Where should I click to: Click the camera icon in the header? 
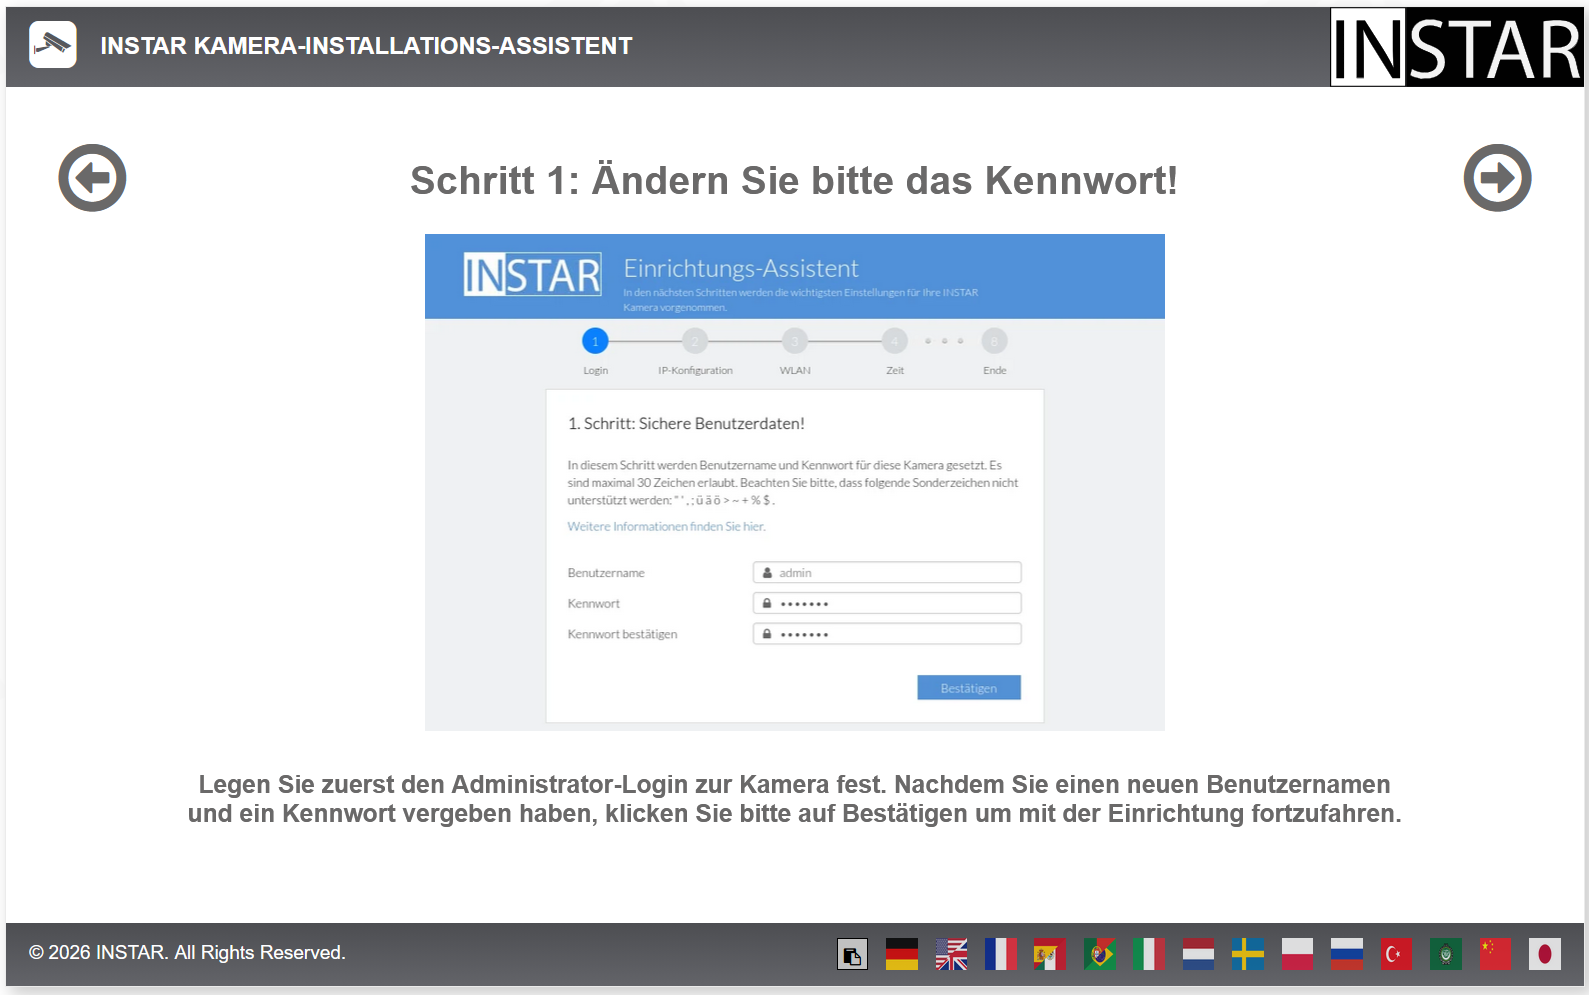[53, 45]
